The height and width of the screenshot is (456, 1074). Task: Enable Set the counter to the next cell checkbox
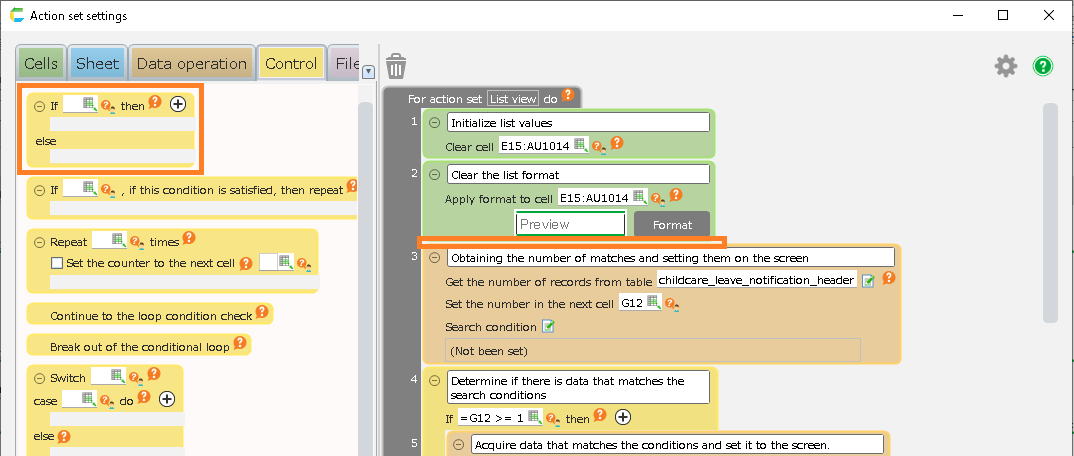(57, 263)
